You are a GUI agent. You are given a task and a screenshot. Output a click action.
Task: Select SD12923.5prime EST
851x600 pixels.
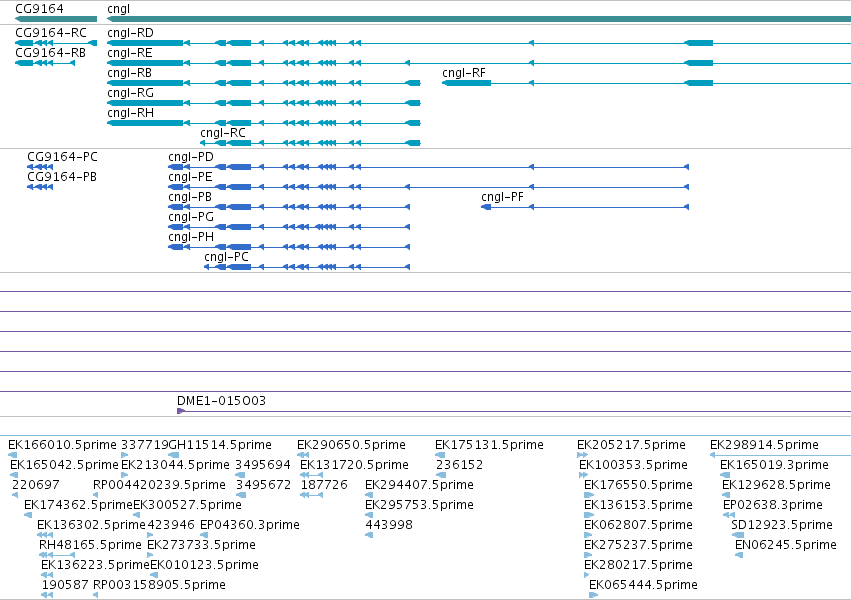click(782, 525)
